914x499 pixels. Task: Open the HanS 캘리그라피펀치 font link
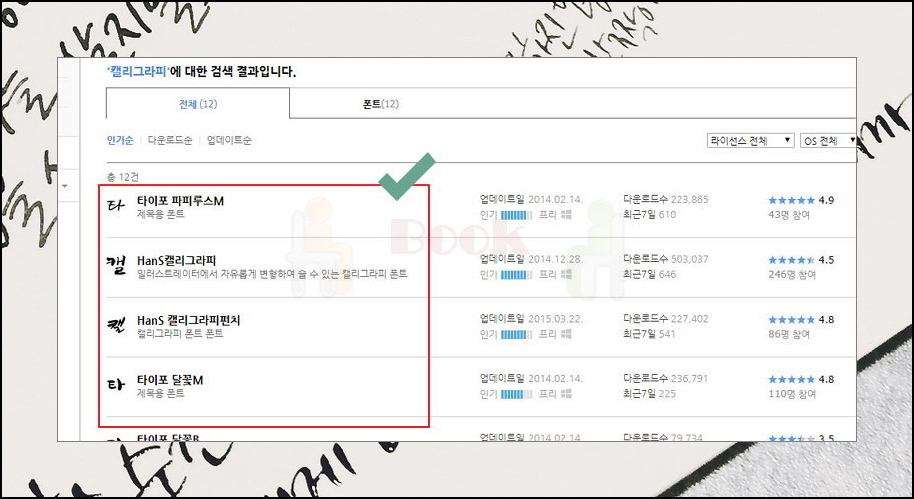tap(188, 320)
